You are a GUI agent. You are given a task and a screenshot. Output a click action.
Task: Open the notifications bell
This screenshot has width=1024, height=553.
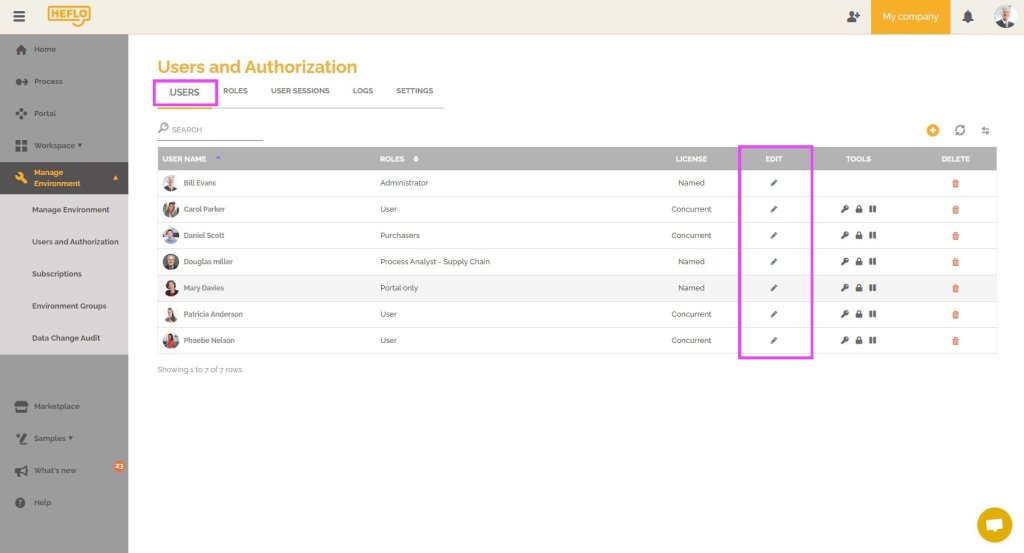tap(968, 17)
